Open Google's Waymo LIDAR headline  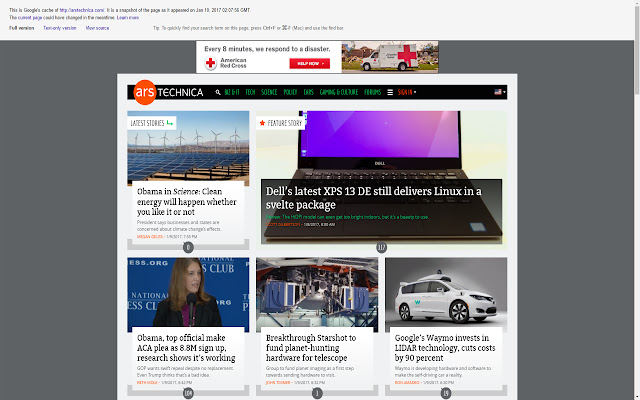(x=445, y=348)
